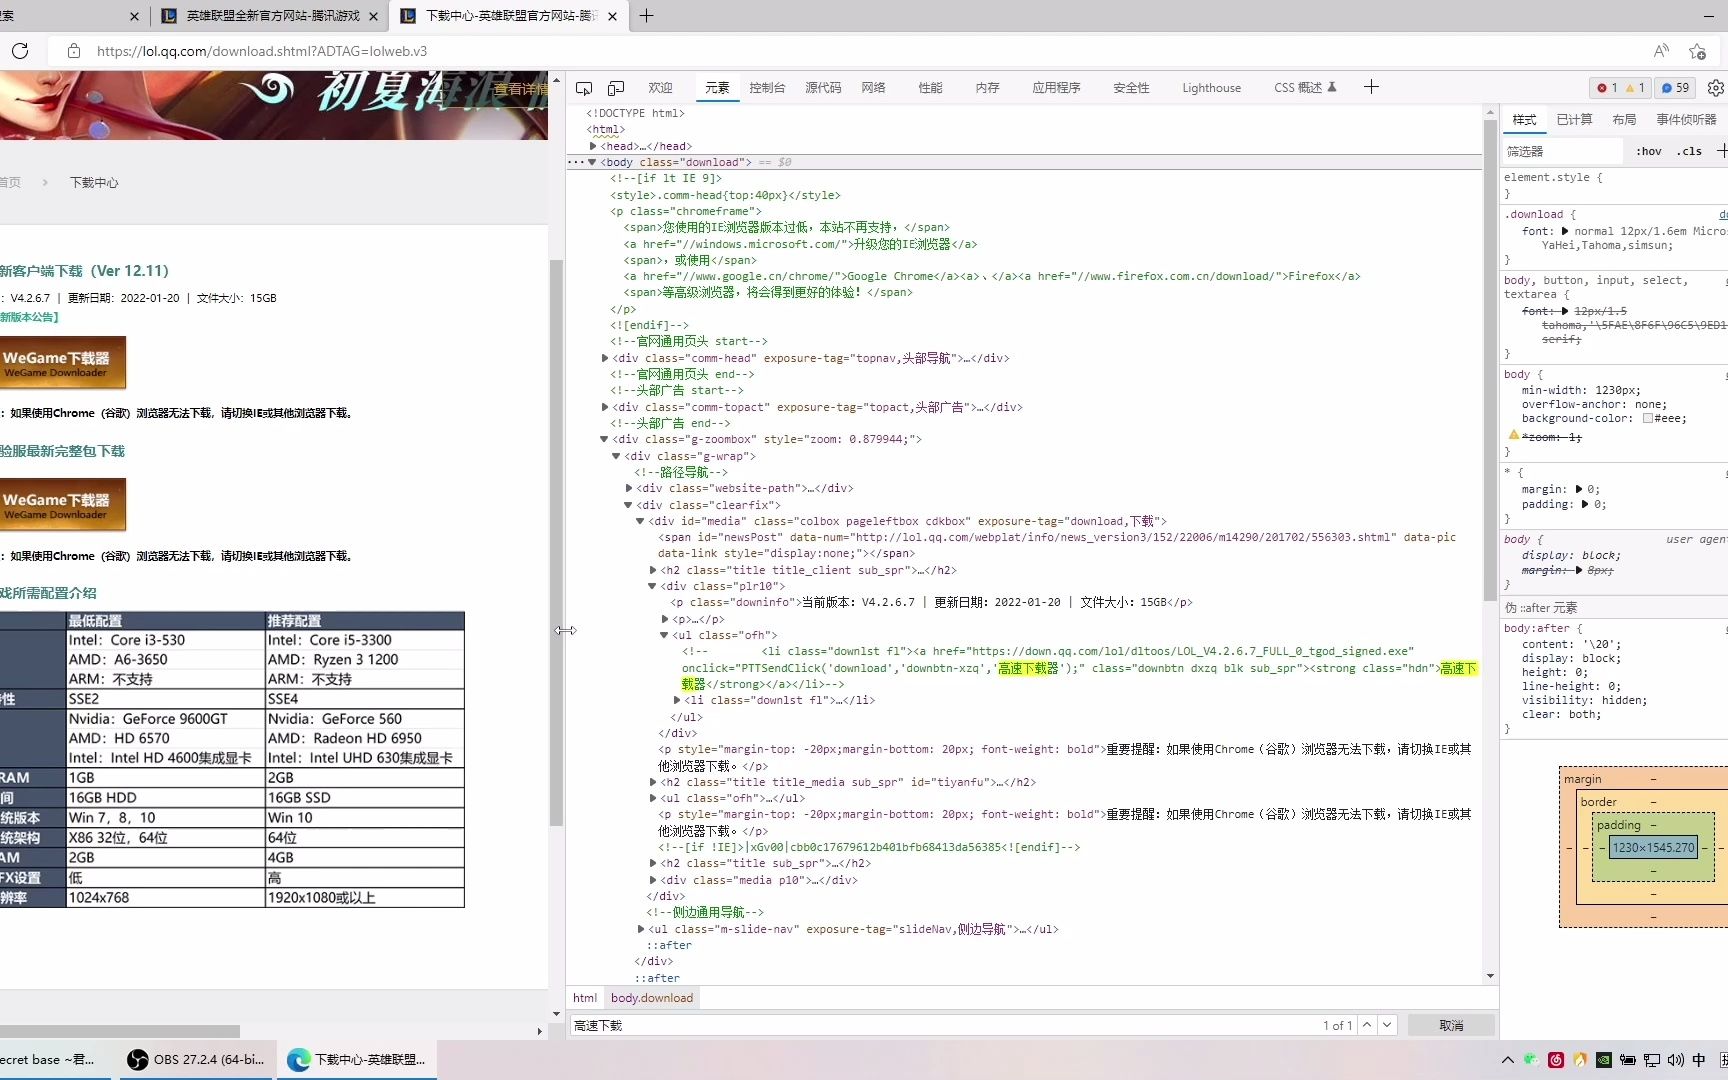
Task: Toggle :hov element state panel
Action: click(x=1649, y=151)
